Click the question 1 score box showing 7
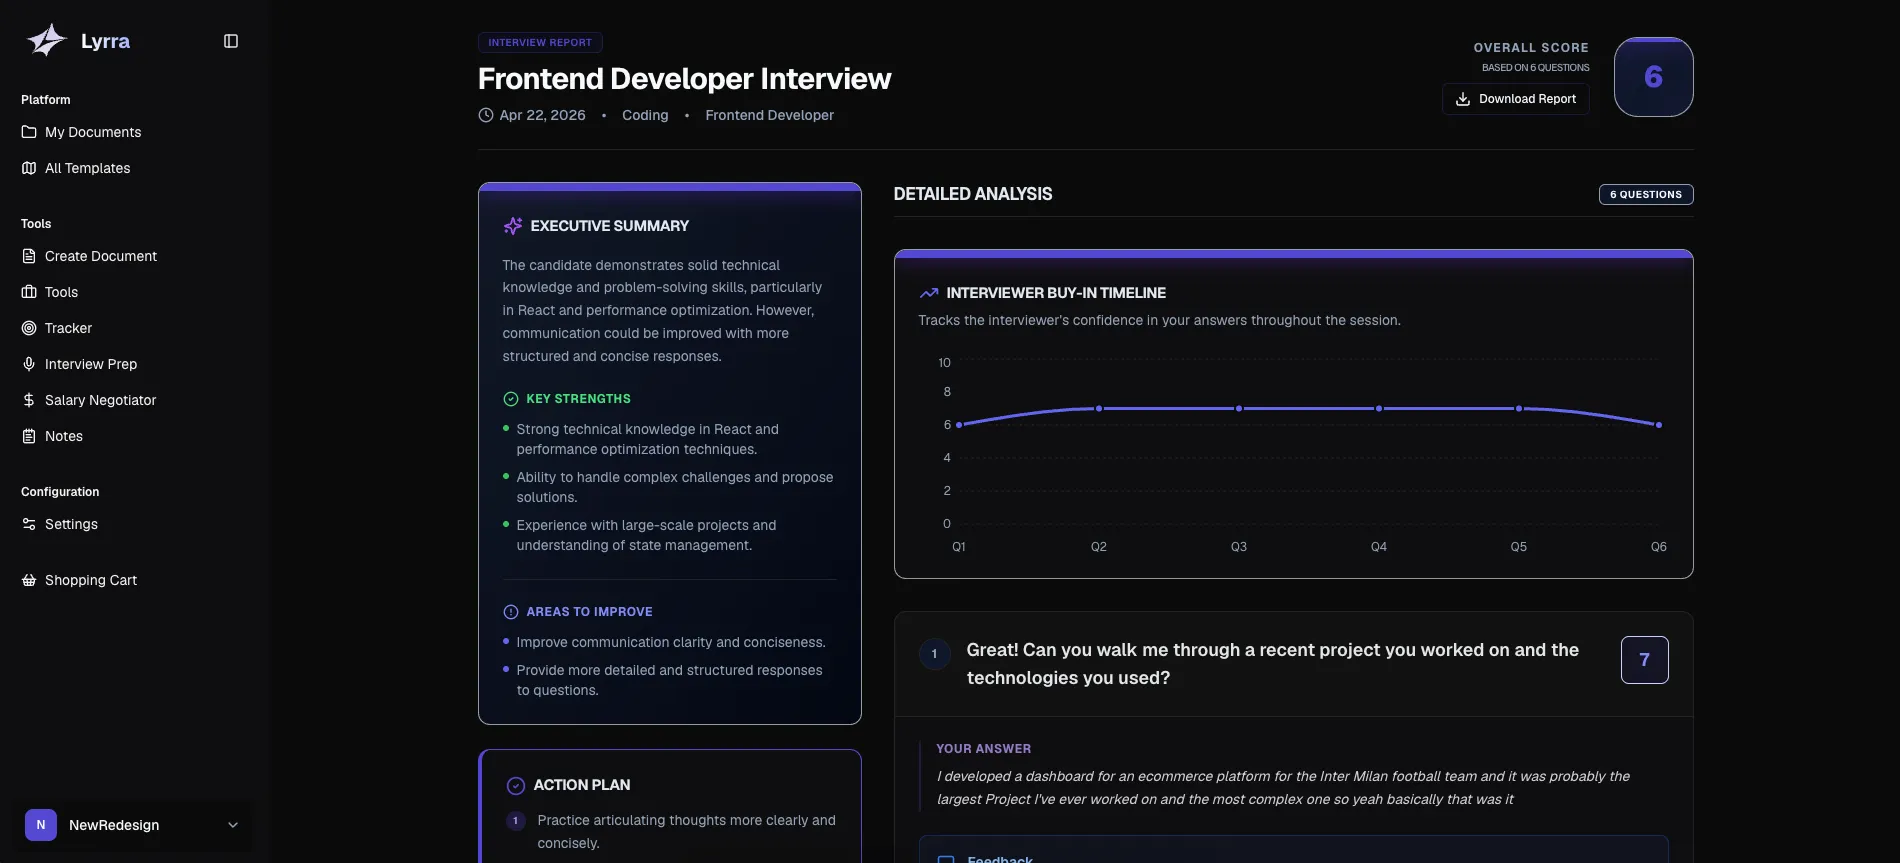Screen dimensions: 1900x863 pos(1644,660)
